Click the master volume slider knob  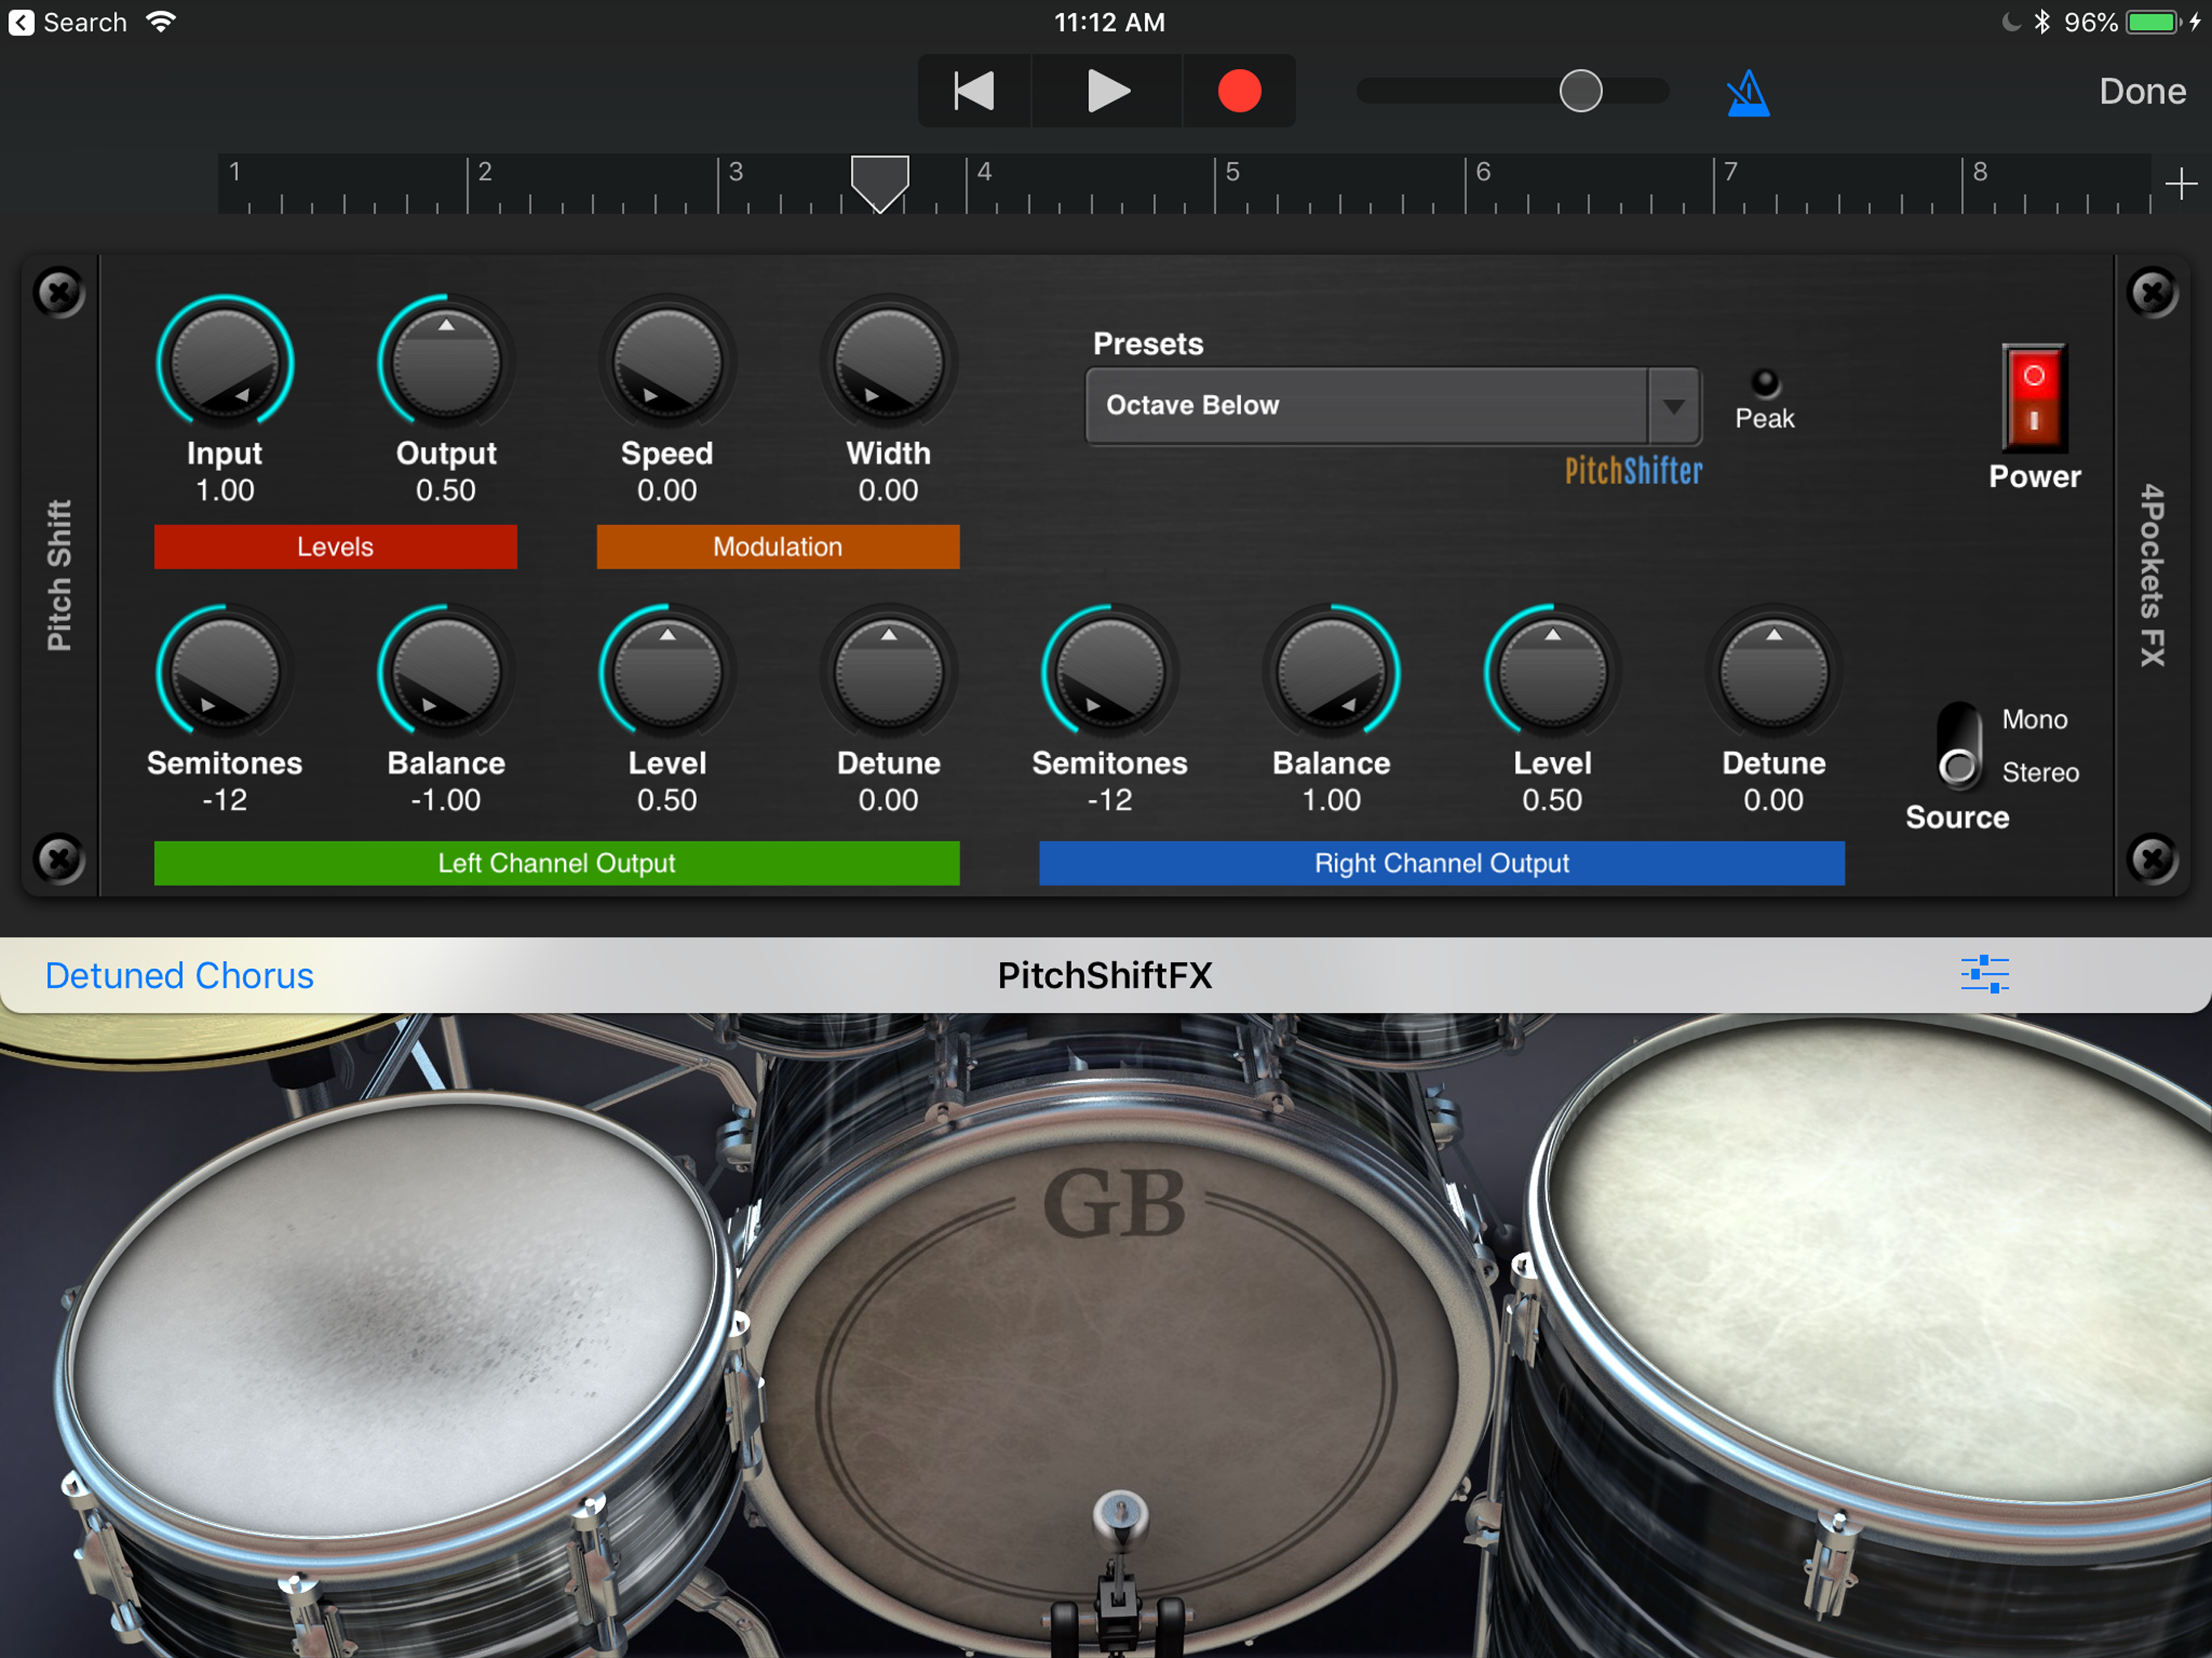(x=1580, y=91)
